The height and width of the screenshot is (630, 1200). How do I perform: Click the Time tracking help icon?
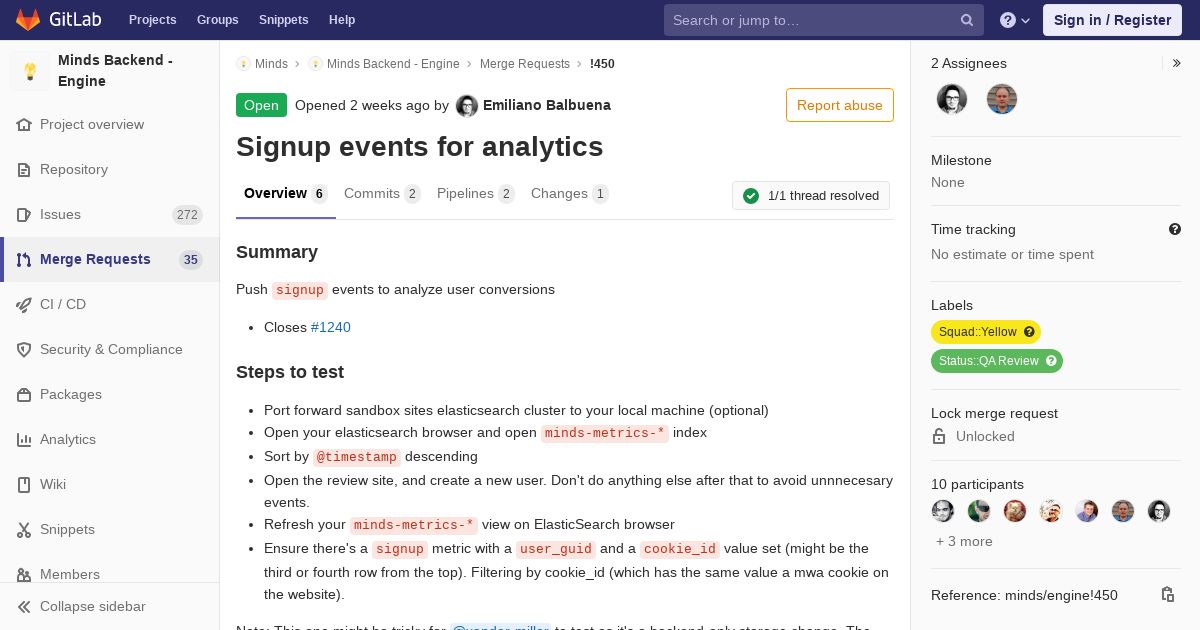point(1175,229)
